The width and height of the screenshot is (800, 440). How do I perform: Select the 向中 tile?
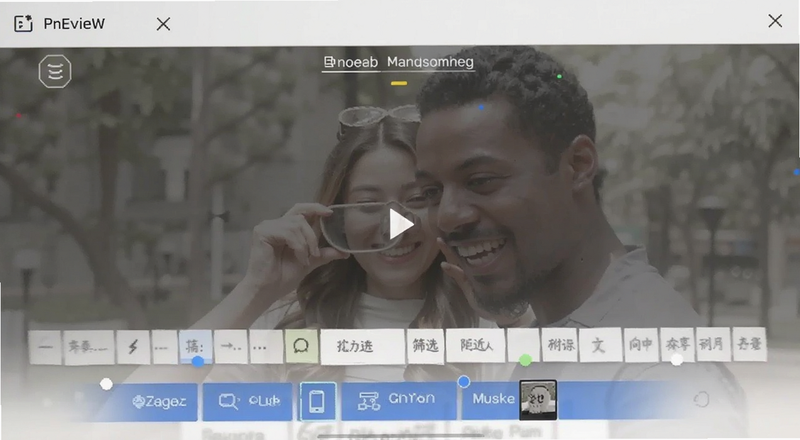[x=641, y=345]
